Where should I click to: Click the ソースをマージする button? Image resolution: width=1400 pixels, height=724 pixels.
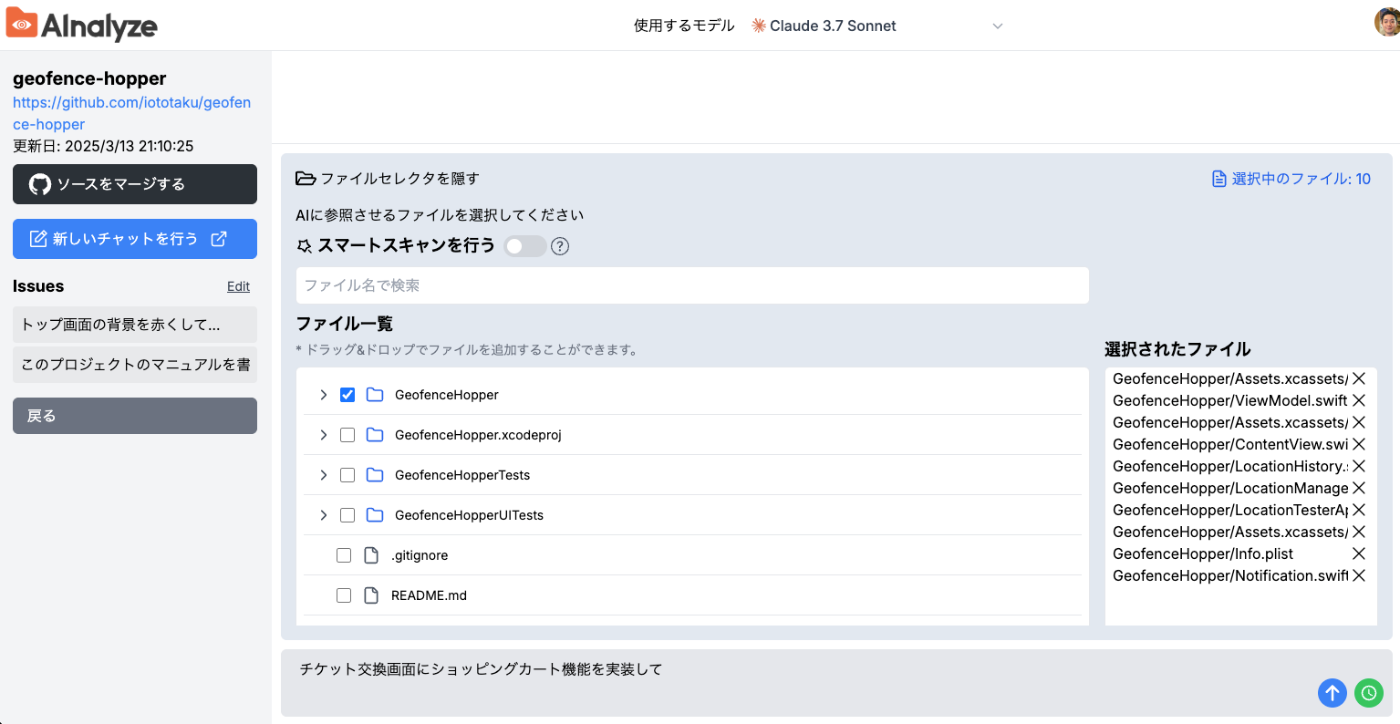pyautogui.click(x=134, y=184)
